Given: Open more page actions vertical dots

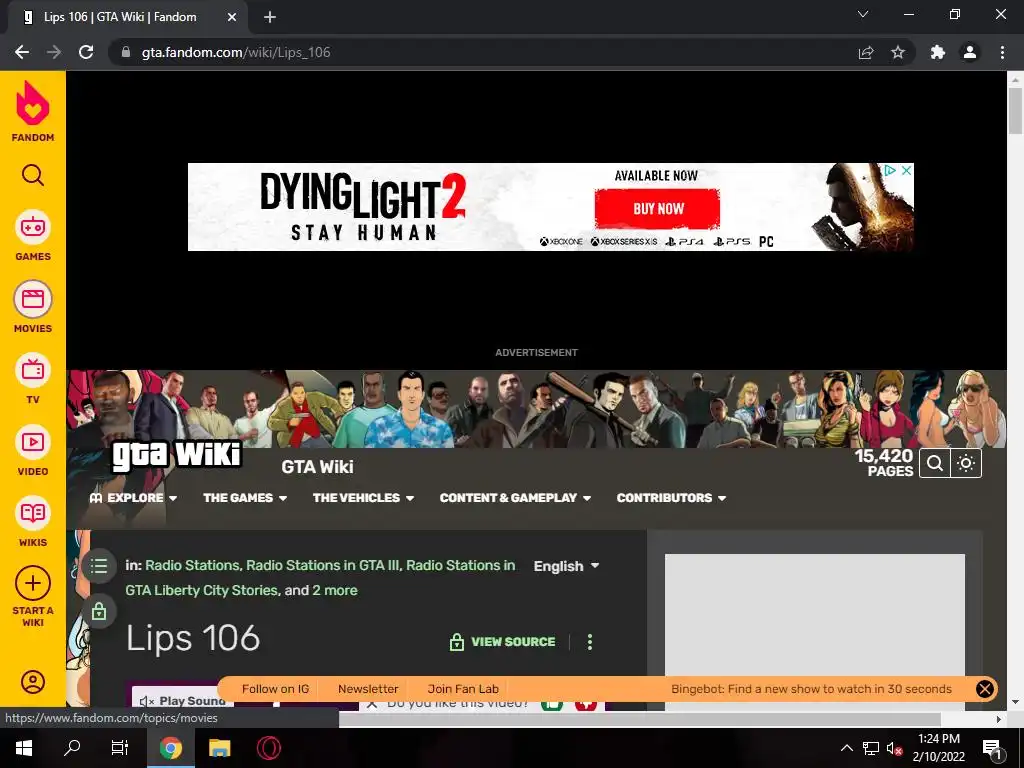Looking at the screenshot, I should 590,642.
